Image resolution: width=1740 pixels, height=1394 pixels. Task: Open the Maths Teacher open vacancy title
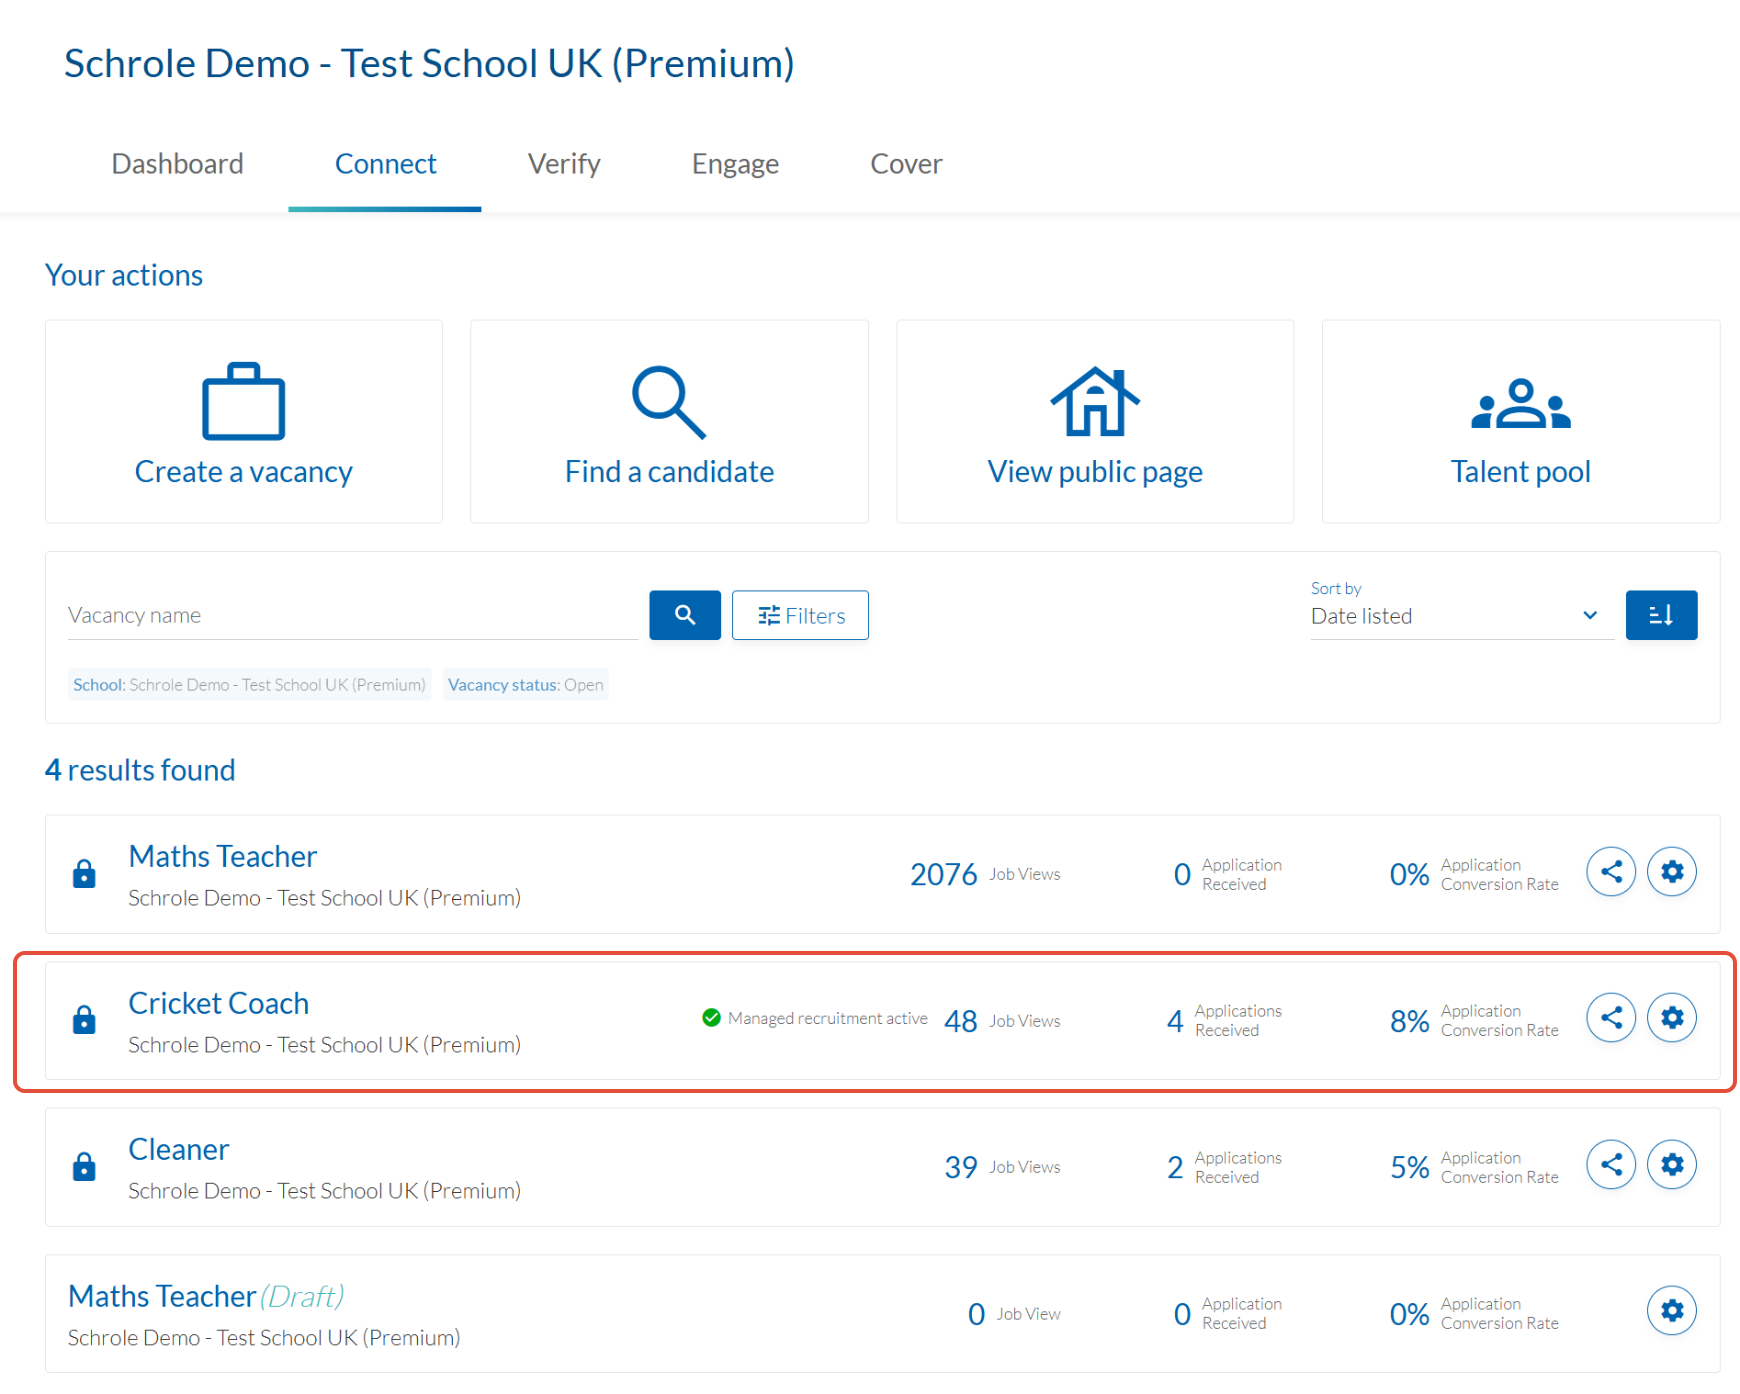[x=222, y=857]
